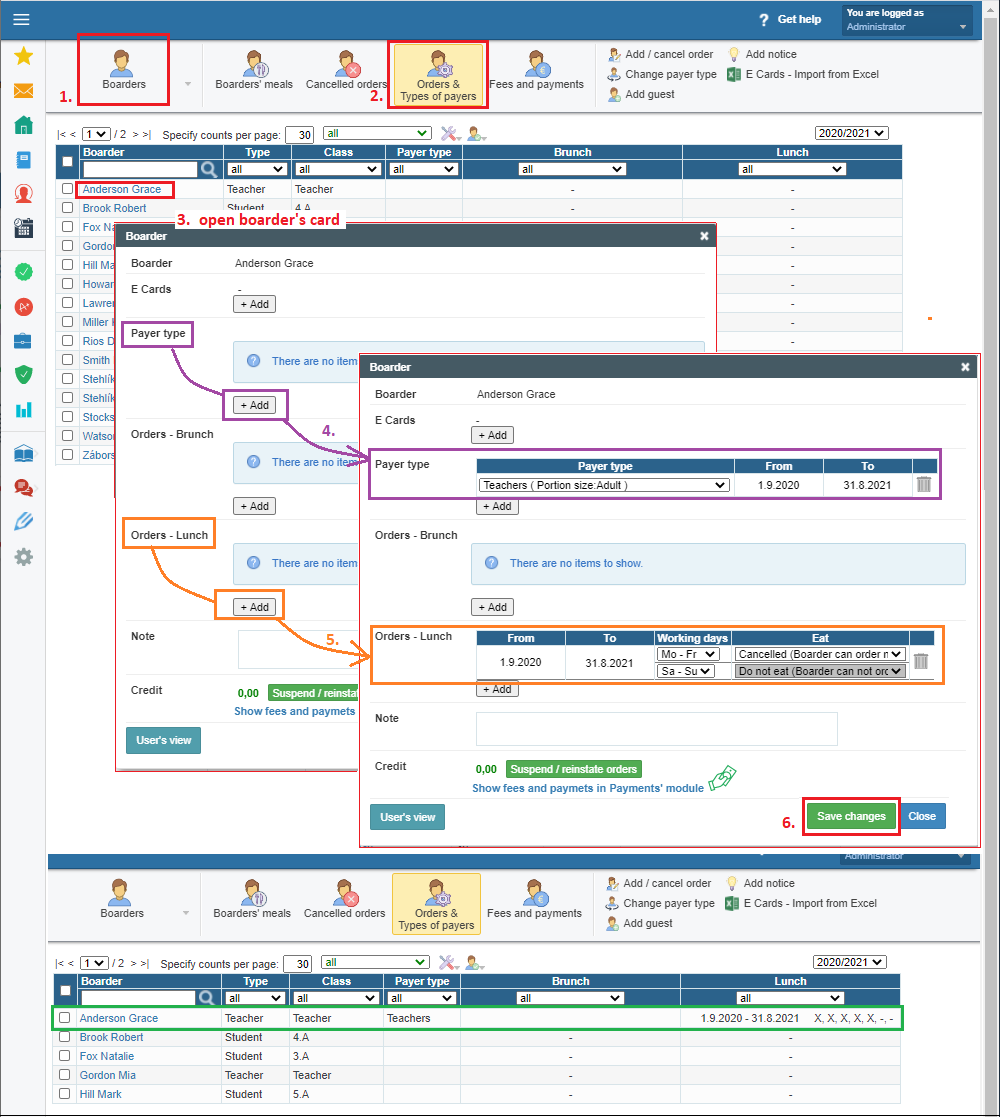This screenshot has height=1117, width=1000.
Task: Click User's view in the front Boarder dialog
Action: (x=407, y=817)
